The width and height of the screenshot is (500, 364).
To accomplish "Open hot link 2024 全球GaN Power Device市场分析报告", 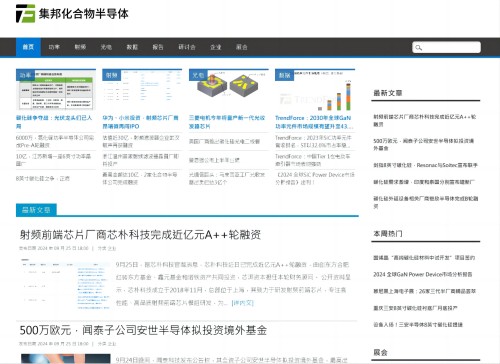I will click(423, 274).
